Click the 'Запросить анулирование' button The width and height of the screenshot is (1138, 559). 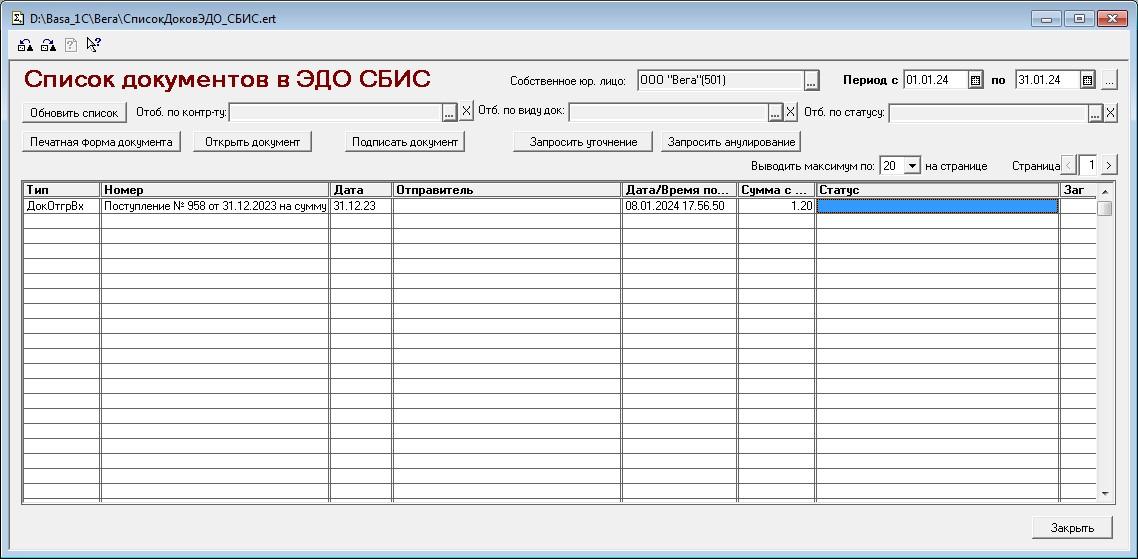731,142
